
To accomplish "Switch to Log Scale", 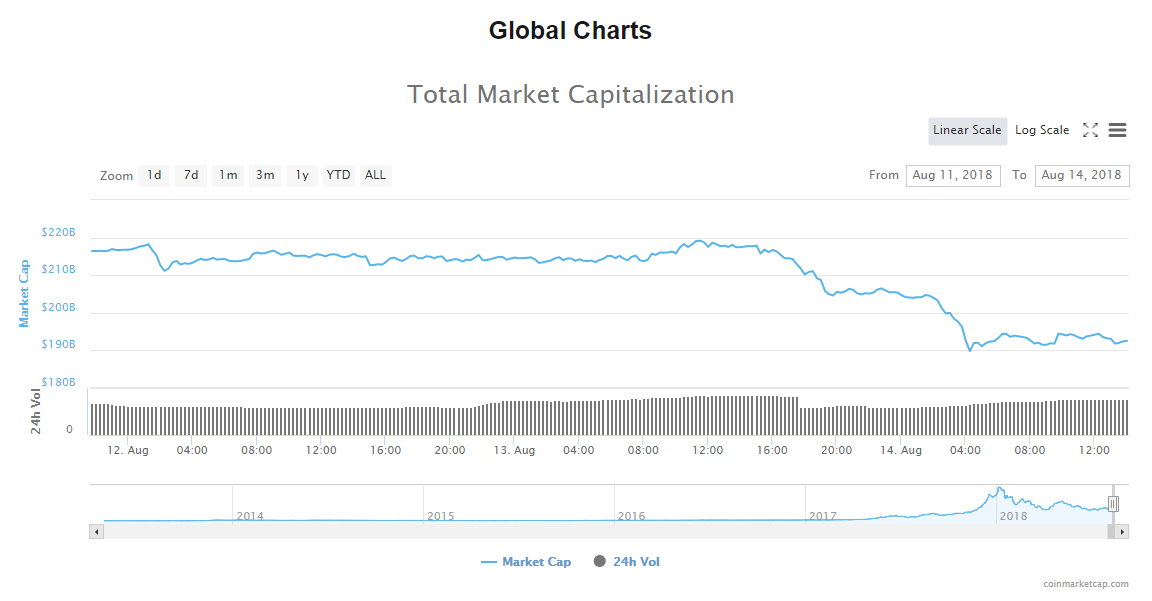I will click(x=1042, y=130).
